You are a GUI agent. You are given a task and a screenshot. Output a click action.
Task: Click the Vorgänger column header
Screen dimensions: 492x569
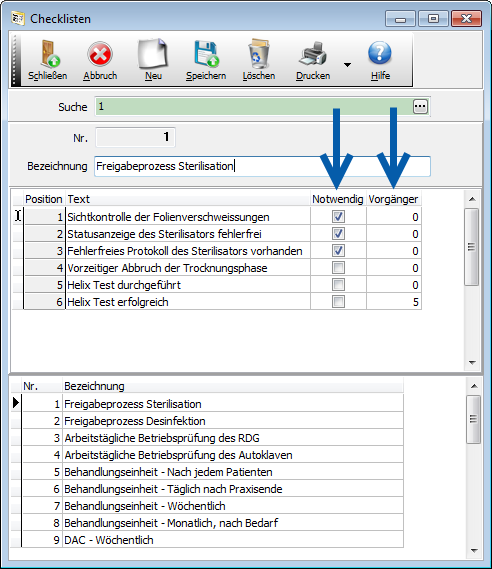(x=393, y=199)
